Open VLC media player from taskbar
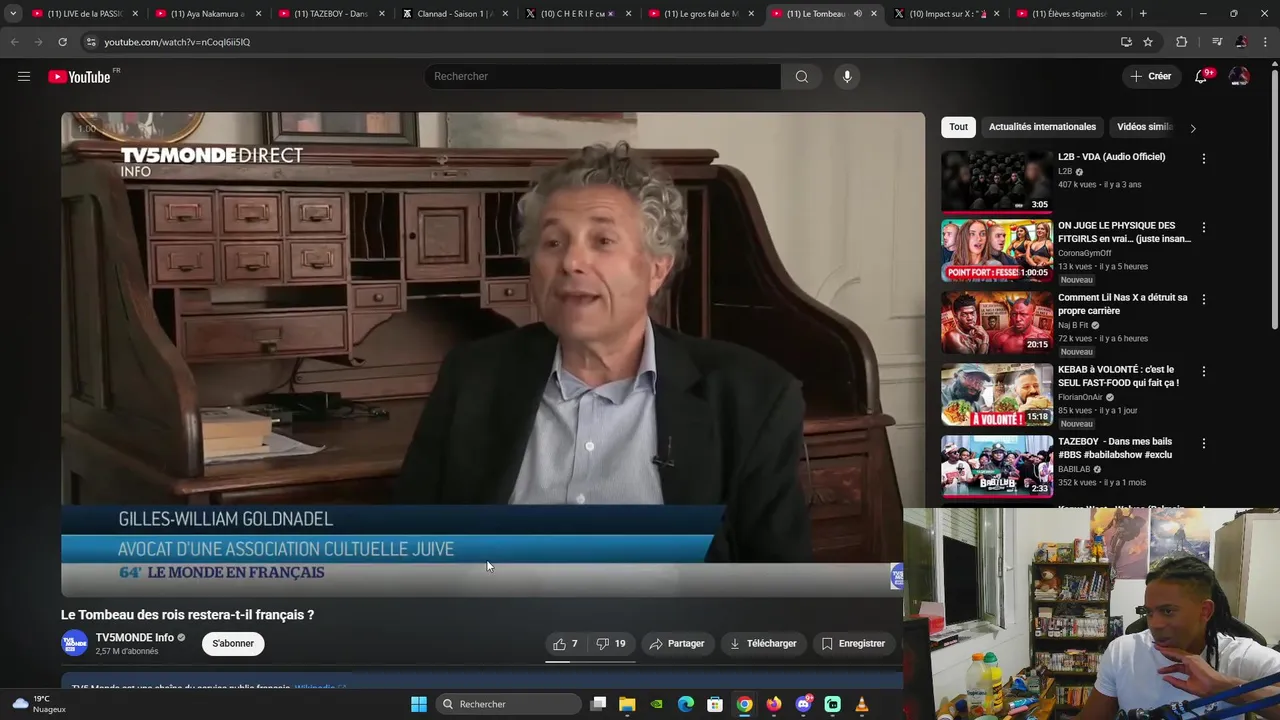The image size is (1280, 720). click(x=862, y=704)
